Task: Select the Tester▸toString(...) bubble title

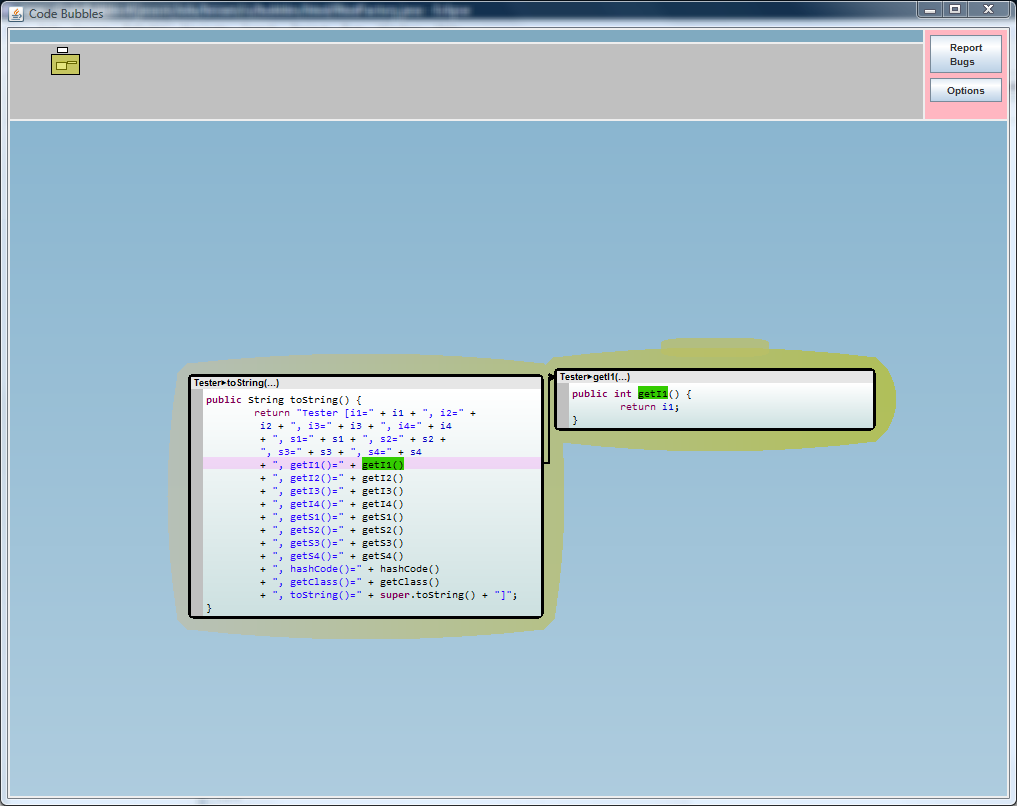Action: [x=236, y=383]
